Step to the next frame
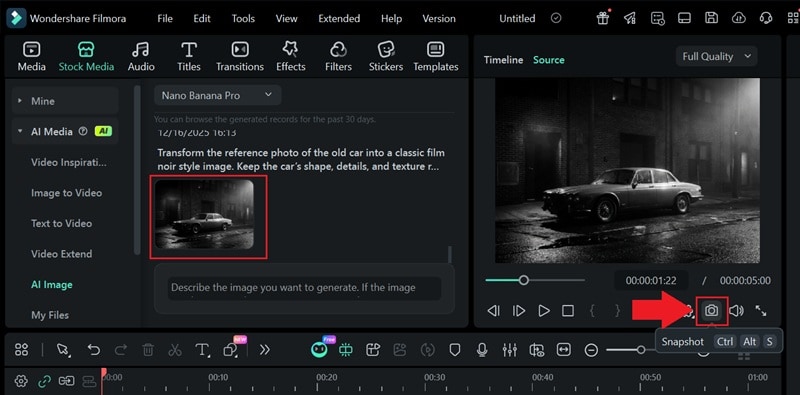The height and width of the screenshot is (395, 800). coord(519,310)
